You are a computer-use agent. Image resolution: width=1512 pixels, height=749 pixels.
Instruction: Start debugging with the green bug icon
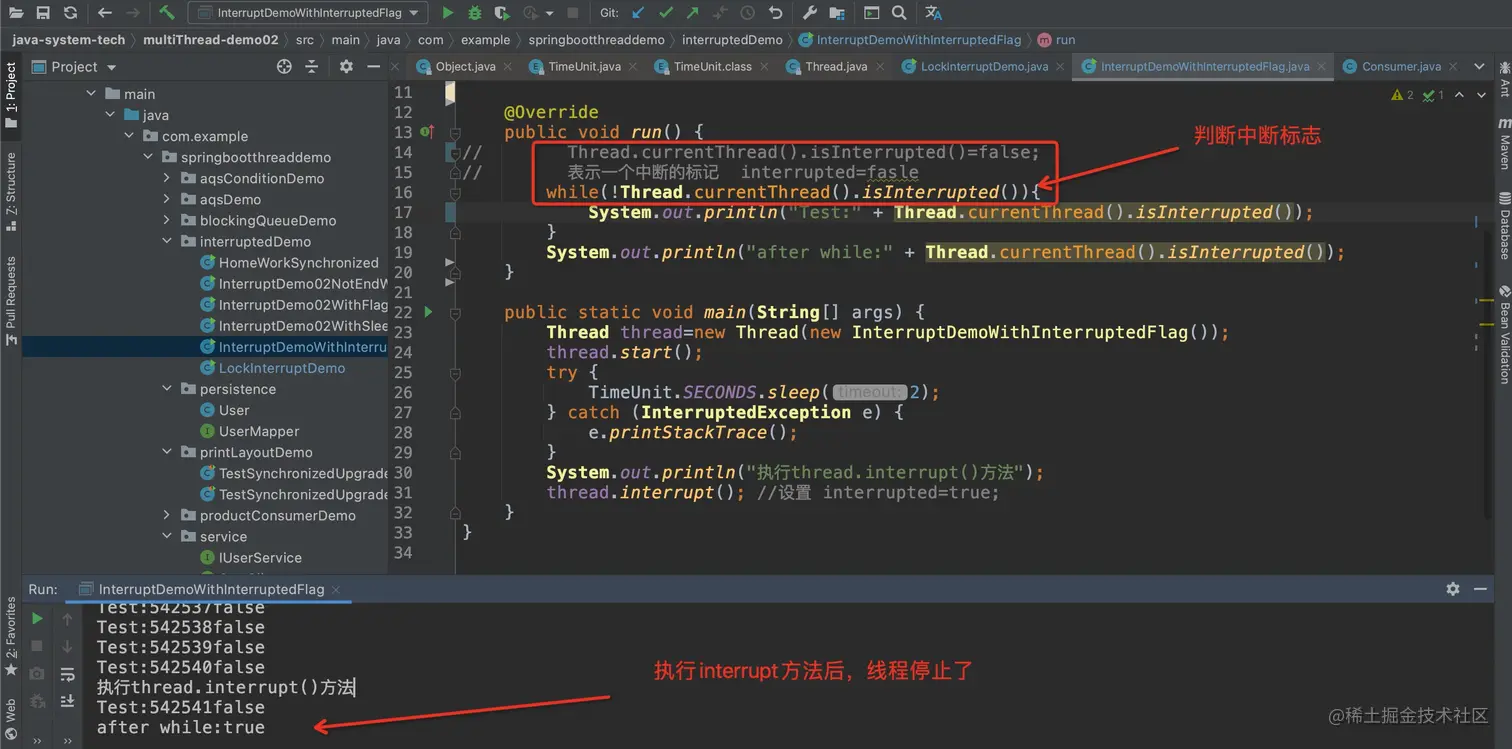[x=475, y=13]
